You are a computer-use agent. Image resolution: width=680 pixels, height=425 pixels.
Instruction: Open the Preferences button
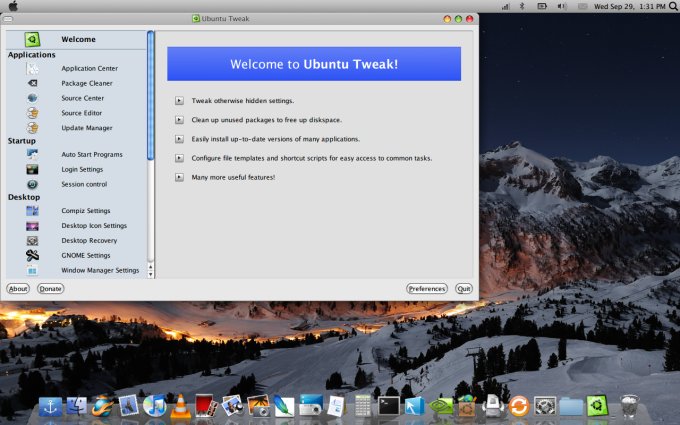tap(426, 288)
